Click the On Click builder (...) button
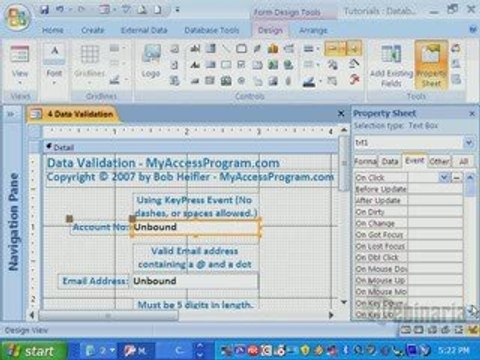 tap(456, 177)
